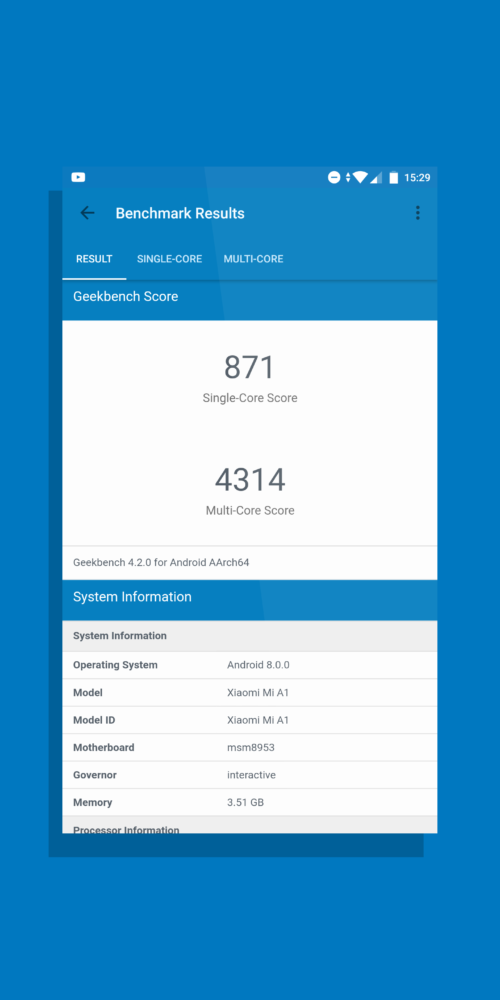The width and height of the screenshot is (500, 1000).
Task: Tap the Operating System row label
Action: 115,665
